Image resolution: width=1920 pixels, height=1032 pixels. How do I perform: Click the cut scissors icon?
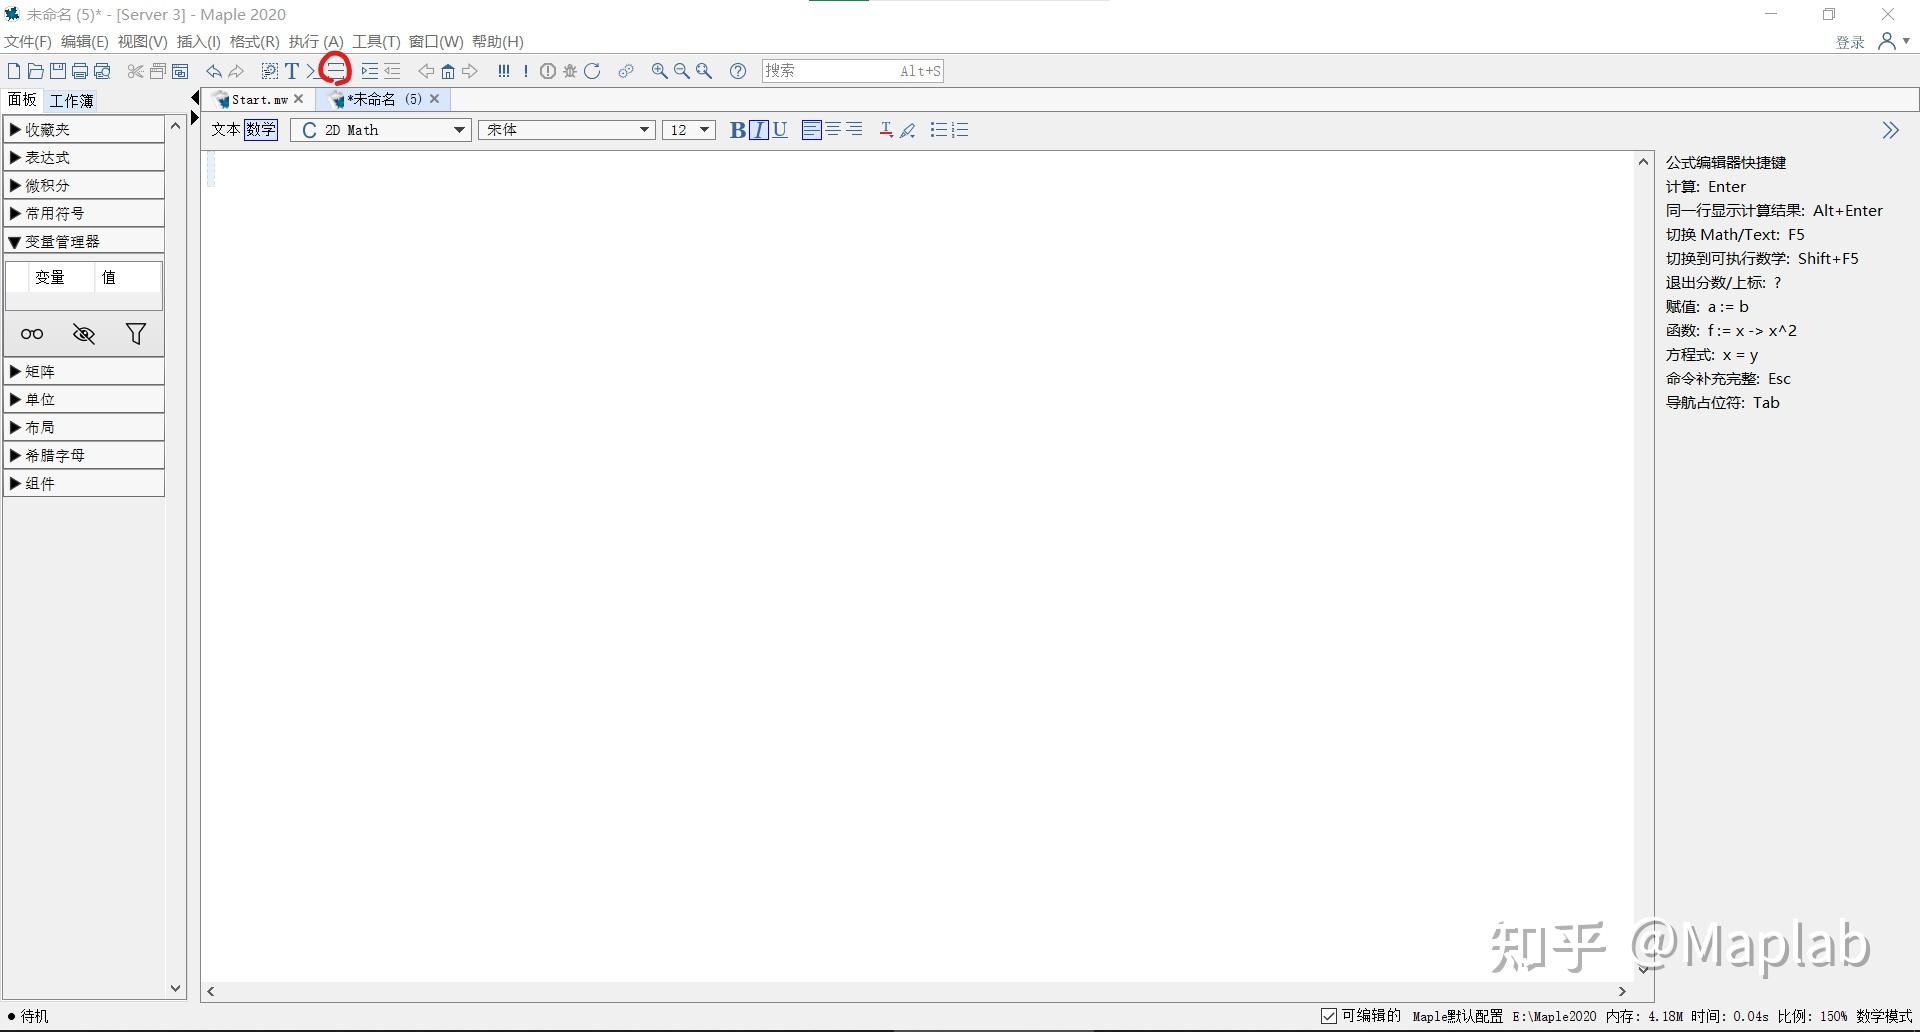pyautogui.click(x=136, y=71)
